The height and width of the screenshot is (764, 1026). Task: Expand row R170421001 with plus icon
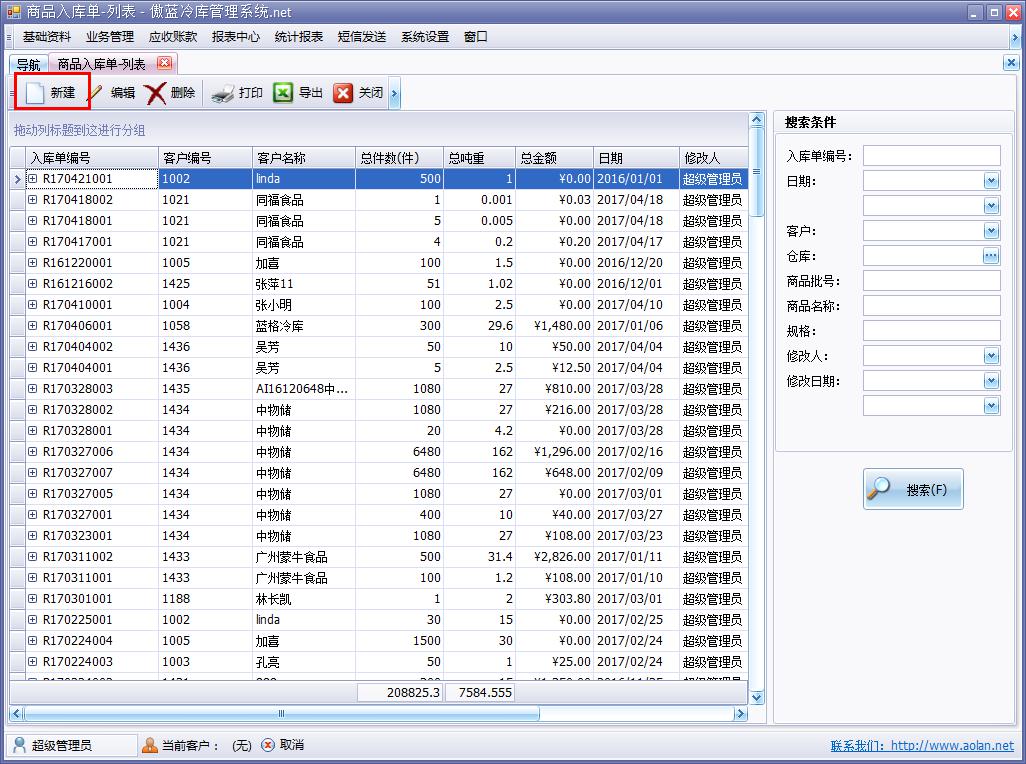[x=32, y=179]
